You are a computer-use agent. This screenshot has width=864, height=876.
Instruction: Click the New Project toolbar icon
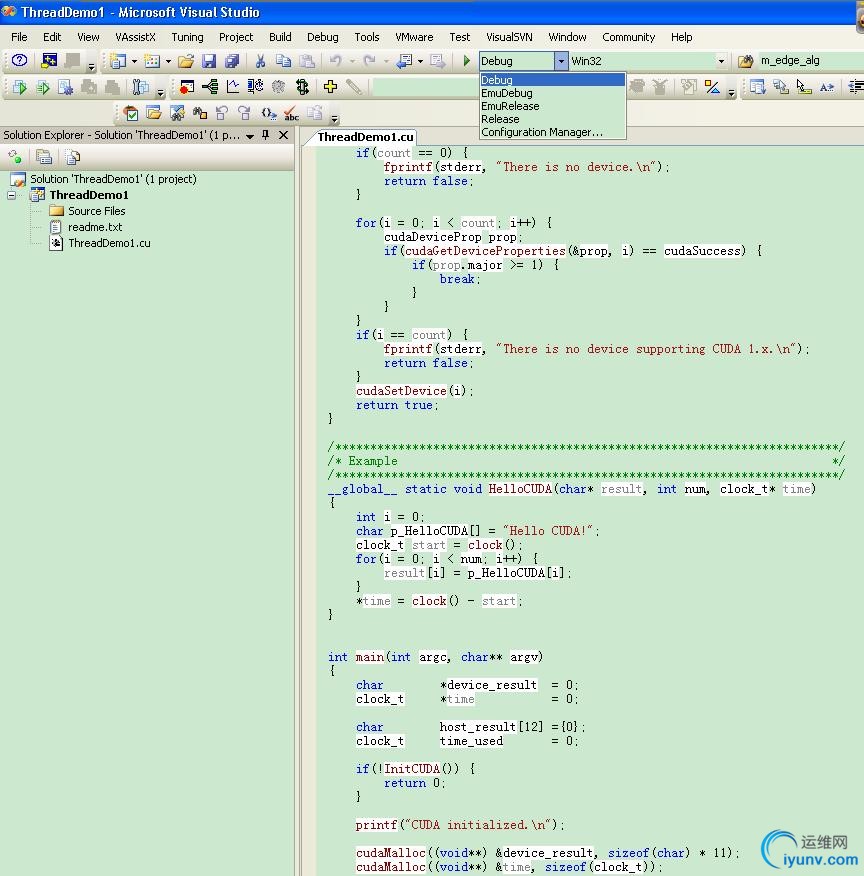(118, 61)
